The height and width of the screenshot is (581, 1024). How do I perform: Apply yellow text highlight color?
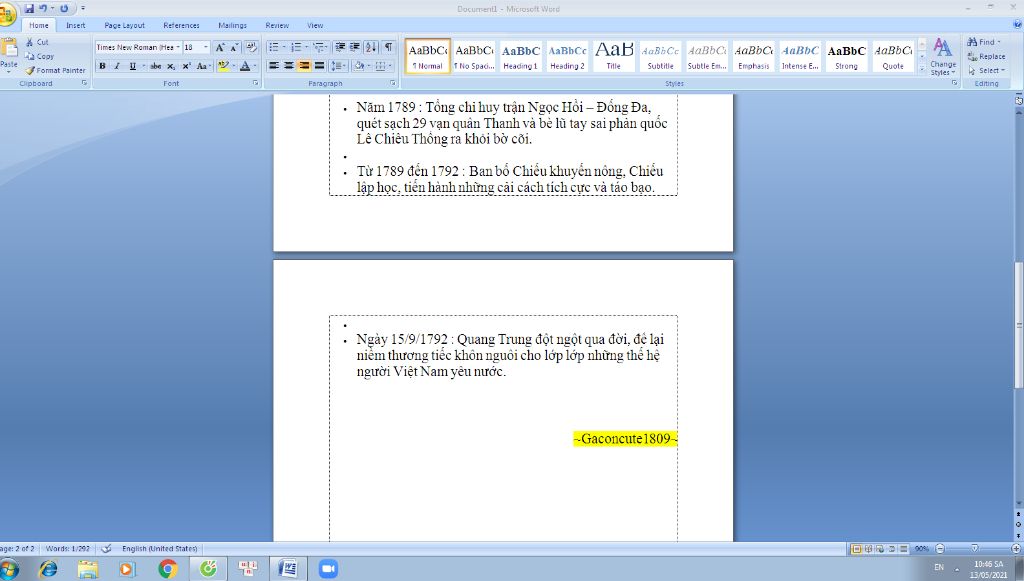[x=223, y=66]
